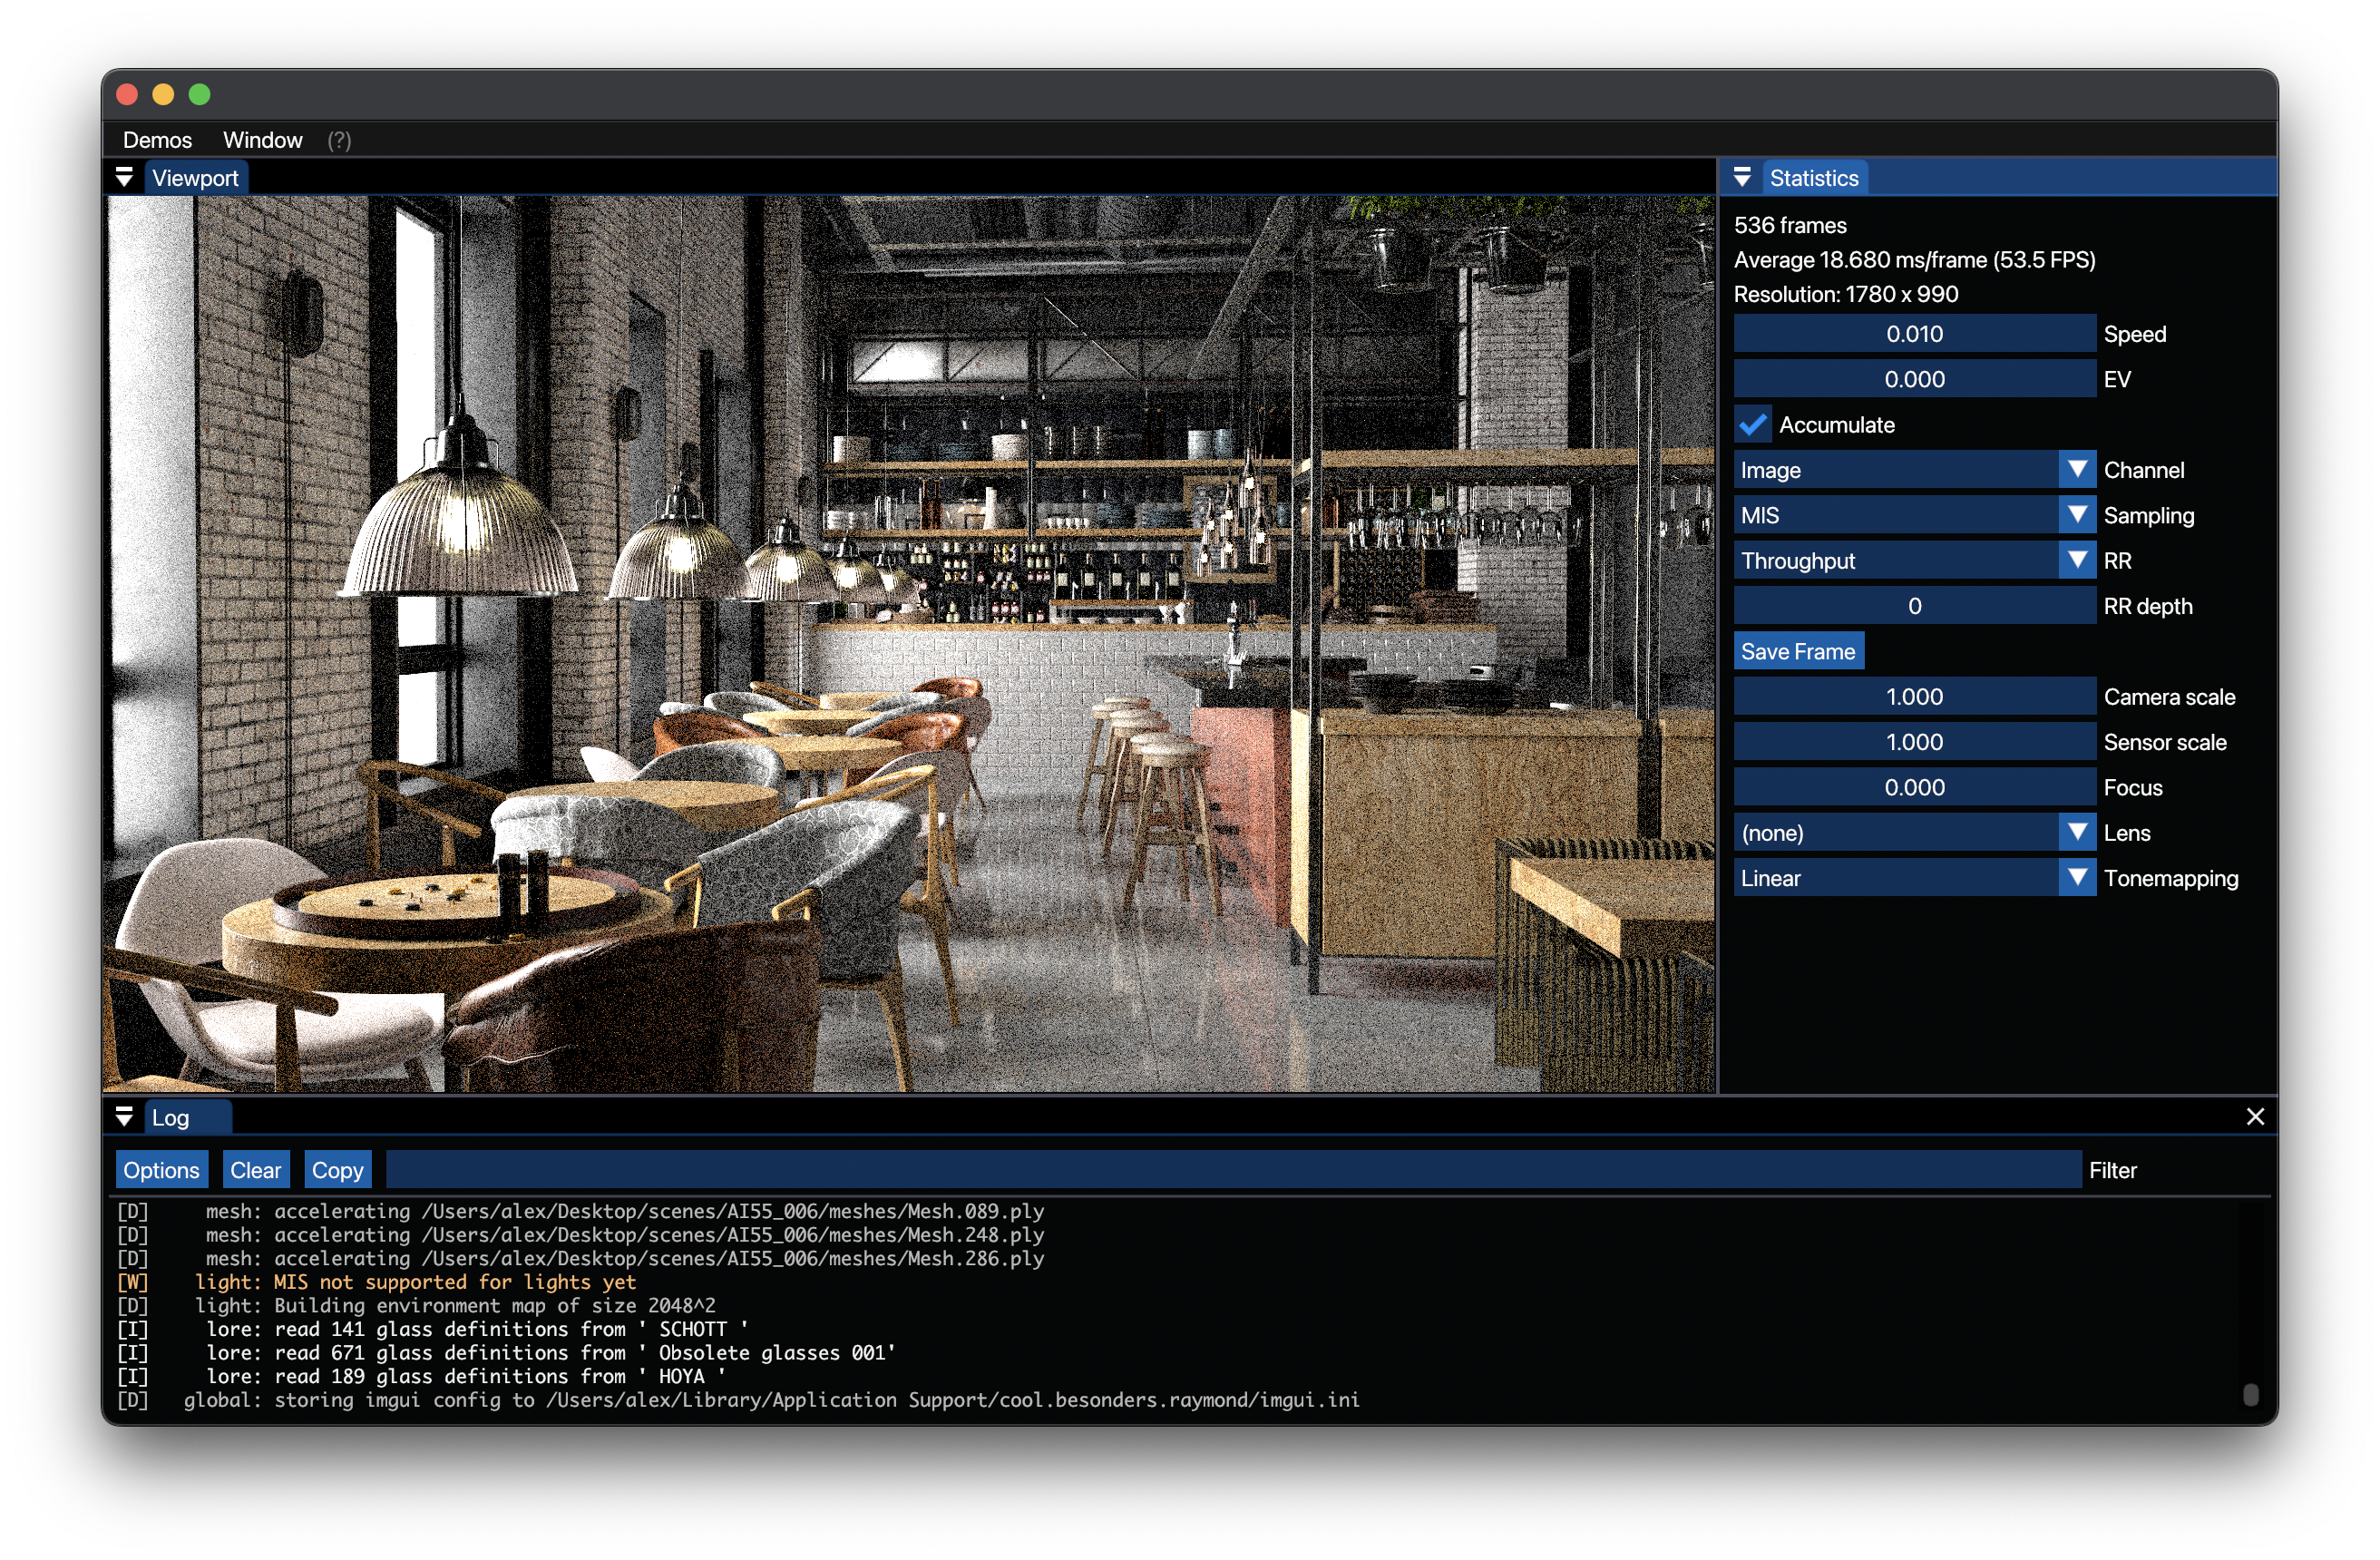Click the Viewport panel collapse triangle icon
This screenshot has height=1560, width=2380.
124,178
